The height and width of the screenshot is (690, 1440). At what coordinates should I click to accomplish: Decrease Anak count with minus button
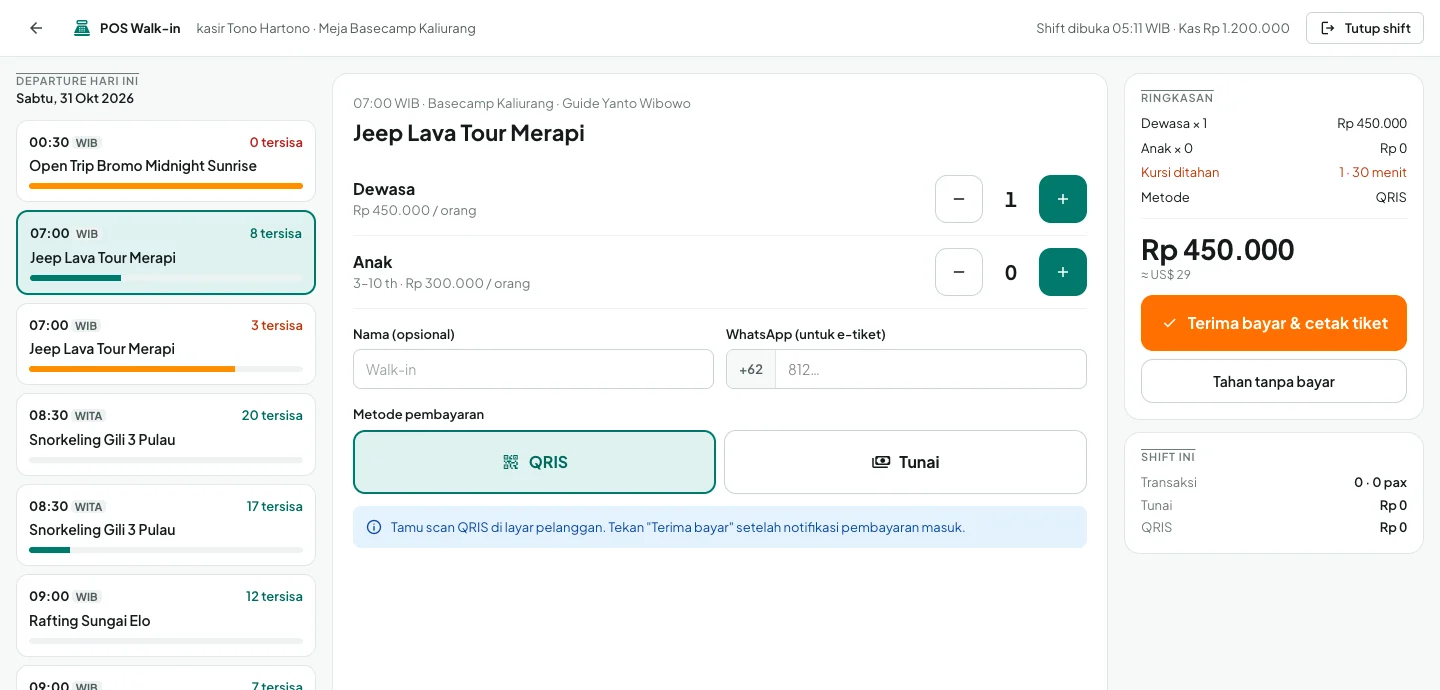point(959,272)
